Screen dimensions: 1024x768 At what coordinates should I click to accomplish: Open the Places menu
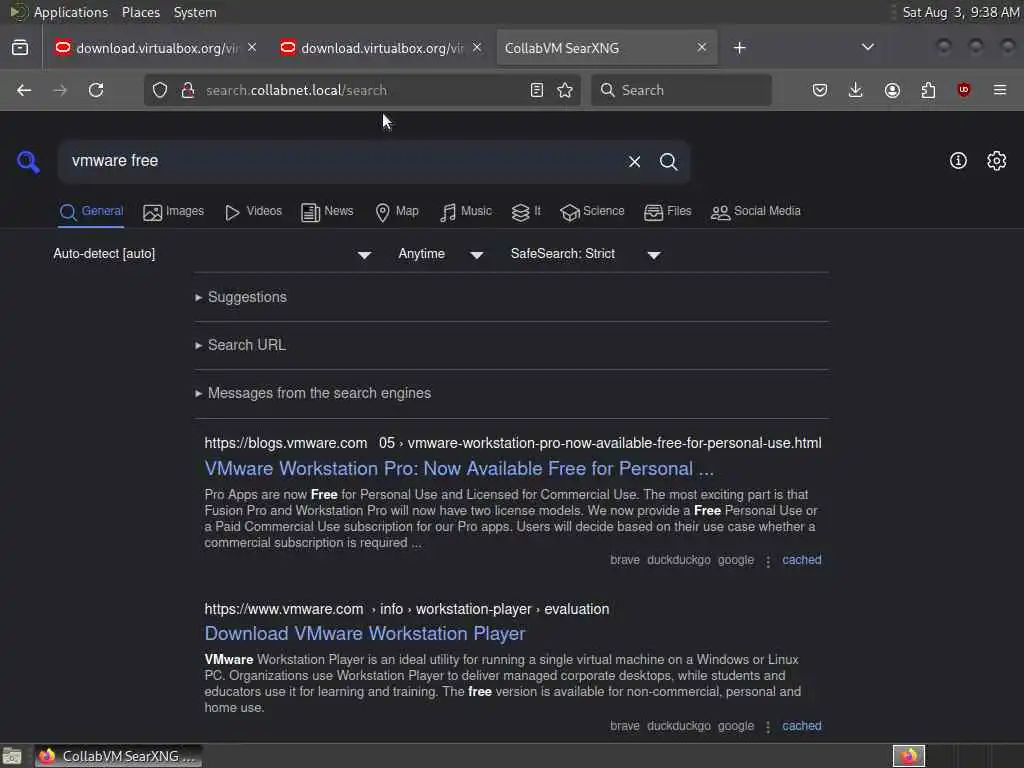(x=141, y=12)
